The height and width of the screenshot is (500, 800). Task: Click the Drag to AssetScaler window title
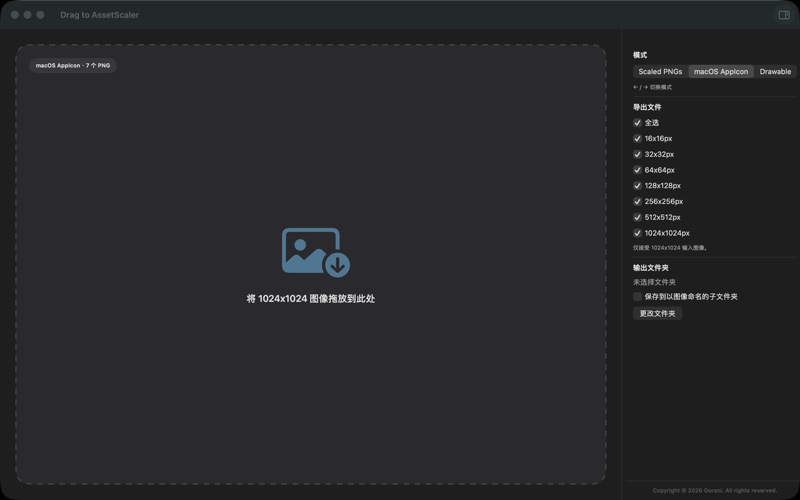pos(99,15)
